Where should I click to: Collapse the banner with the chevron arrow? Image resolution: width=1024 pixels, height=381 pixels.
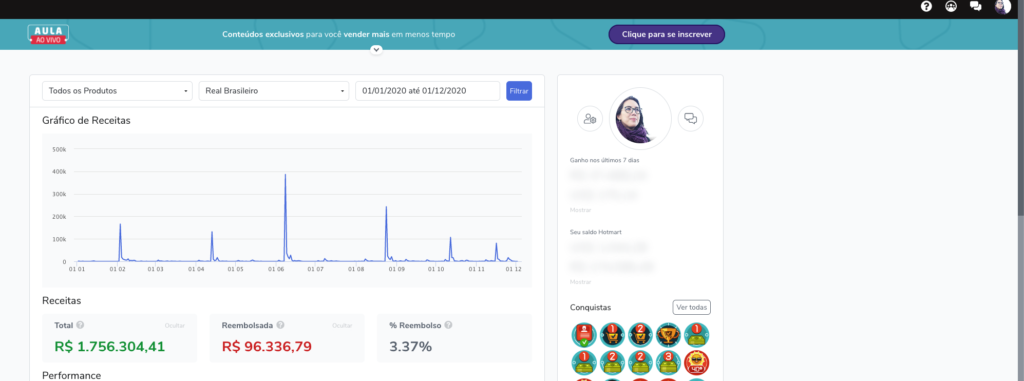[x=376, y=50]
